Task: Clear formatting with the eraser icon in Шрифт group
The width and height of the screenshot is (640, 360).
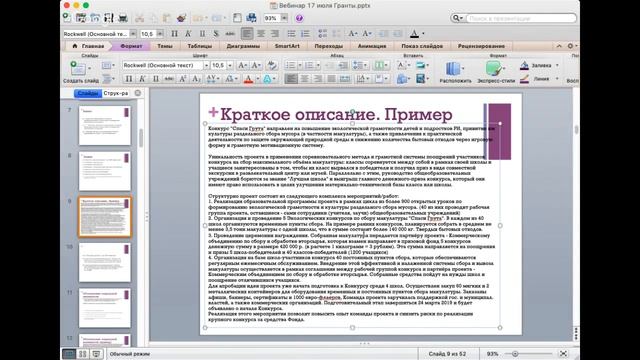Action: (x=271, y=65)
